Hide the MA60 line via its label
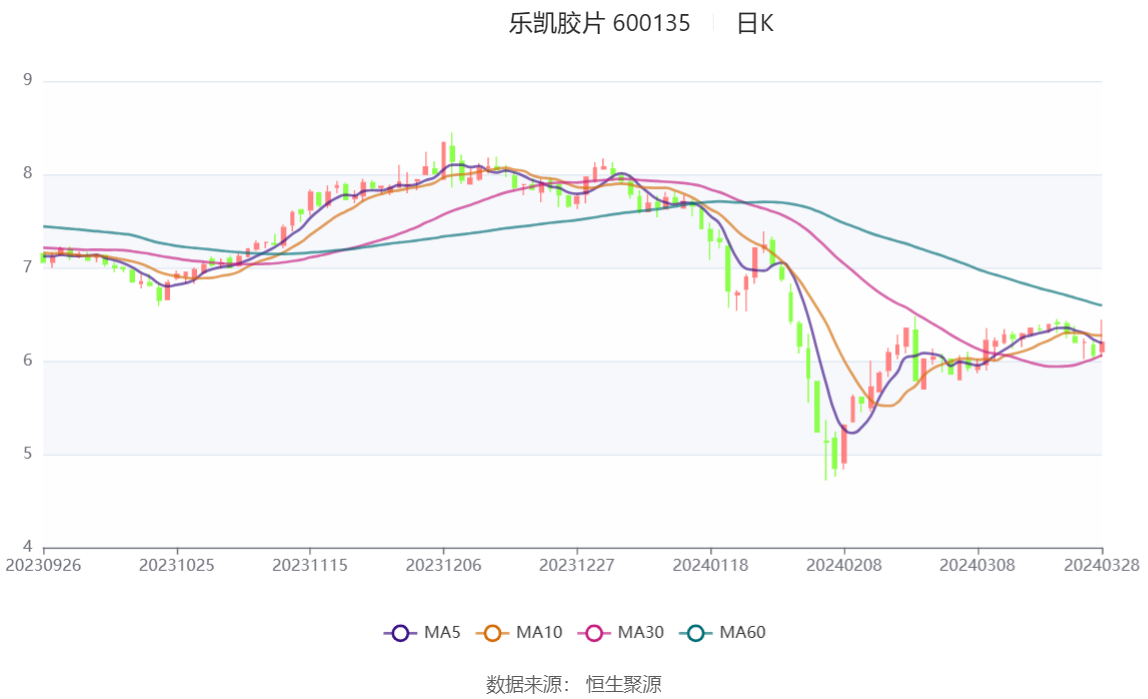Image resolution: width=1148 pixels, height=699 pixels. click(x=742, y=632)
